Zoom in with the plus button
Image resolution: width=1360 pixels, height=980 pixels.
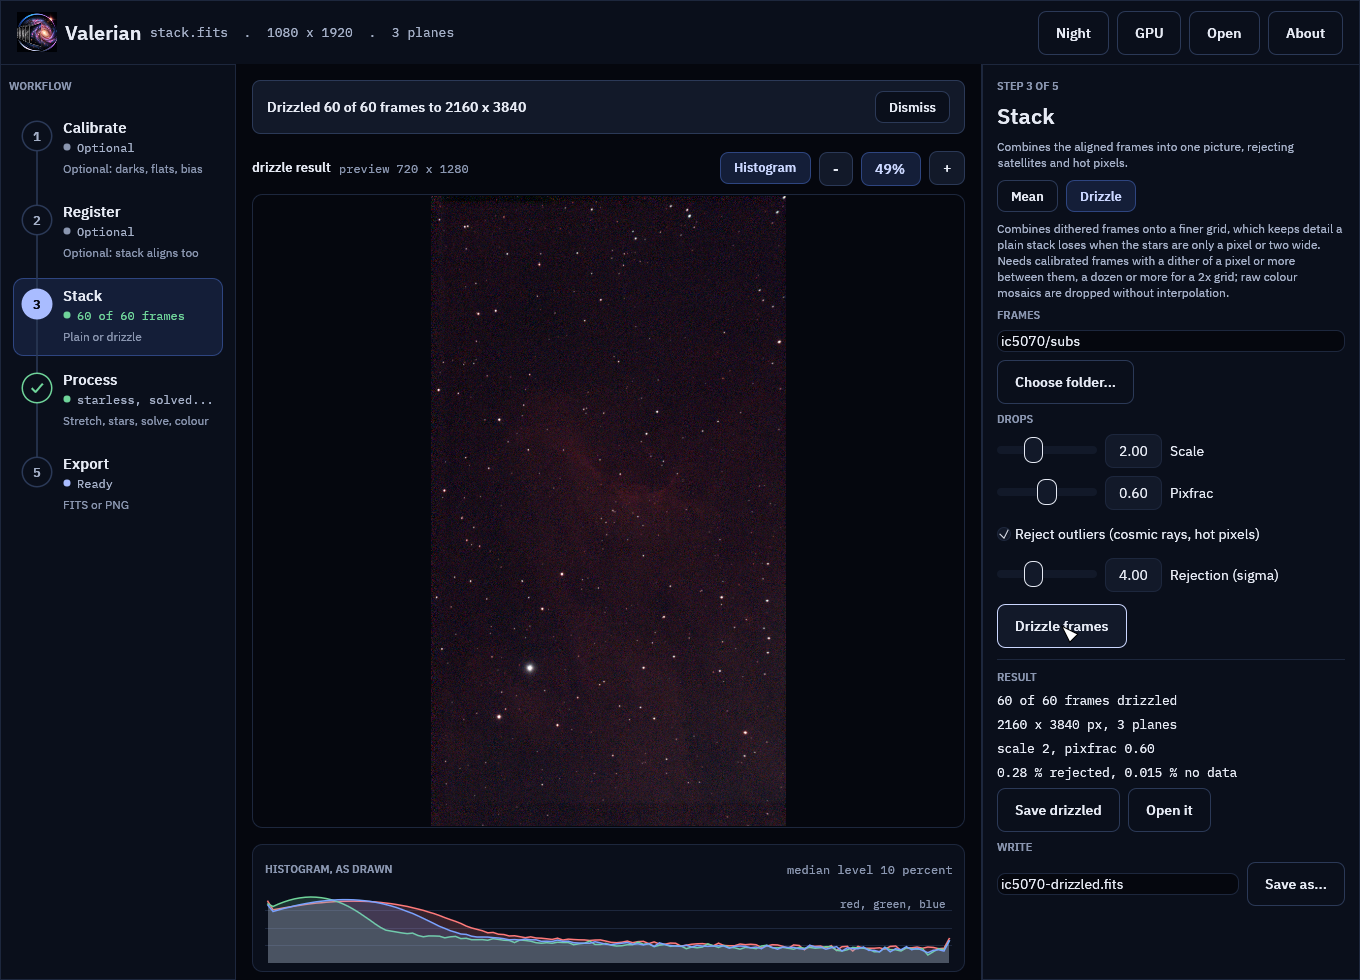pyautogui.click(x=947, y=168)
